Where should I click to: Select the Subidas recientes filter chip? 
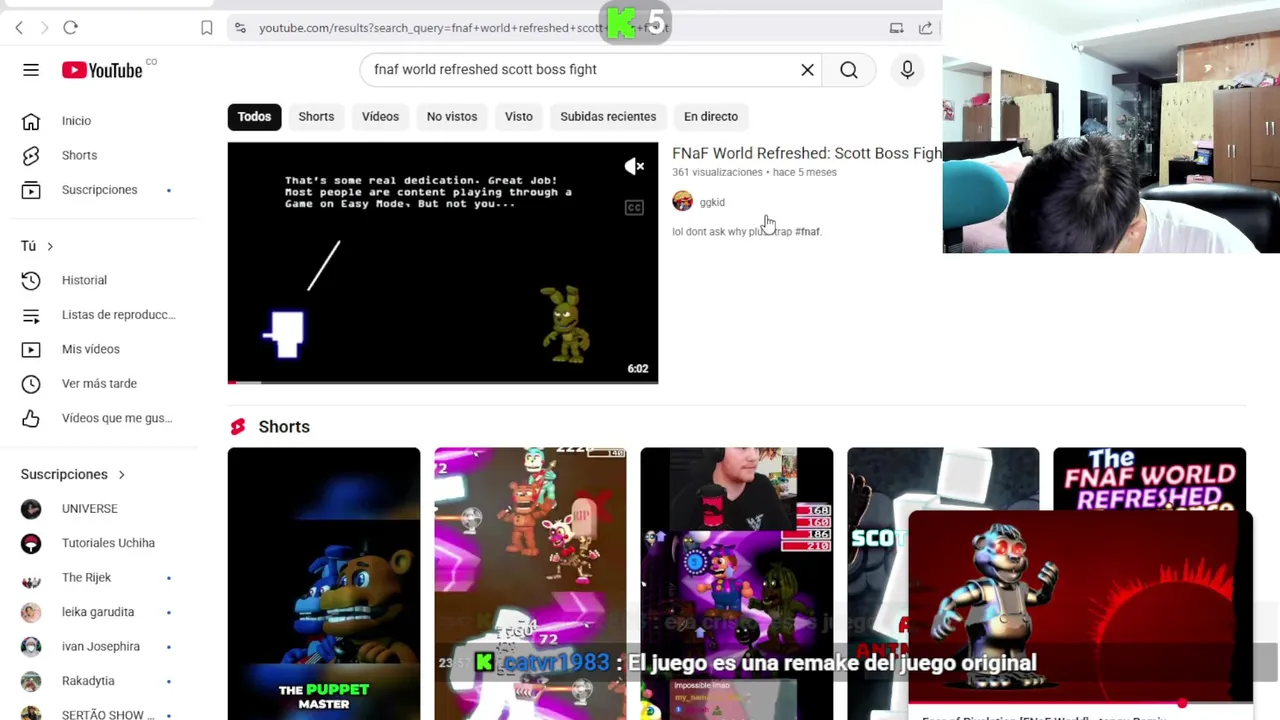pos(608,117)
